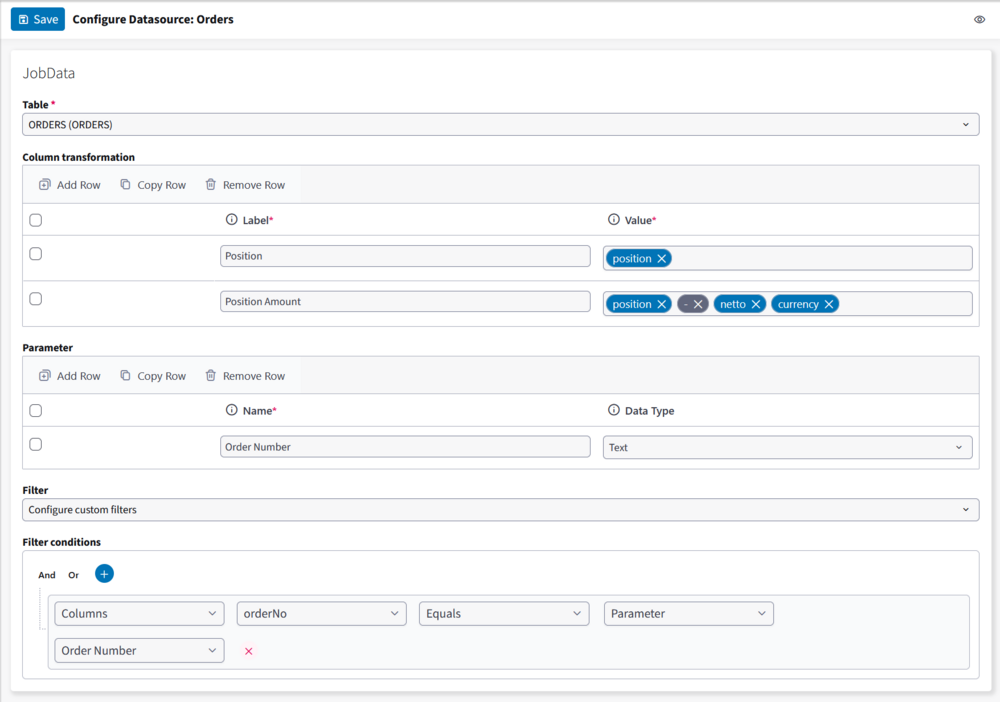
Task: Click info icon next to Data Type
Action: pyautogui.click(x=614, y=410)
